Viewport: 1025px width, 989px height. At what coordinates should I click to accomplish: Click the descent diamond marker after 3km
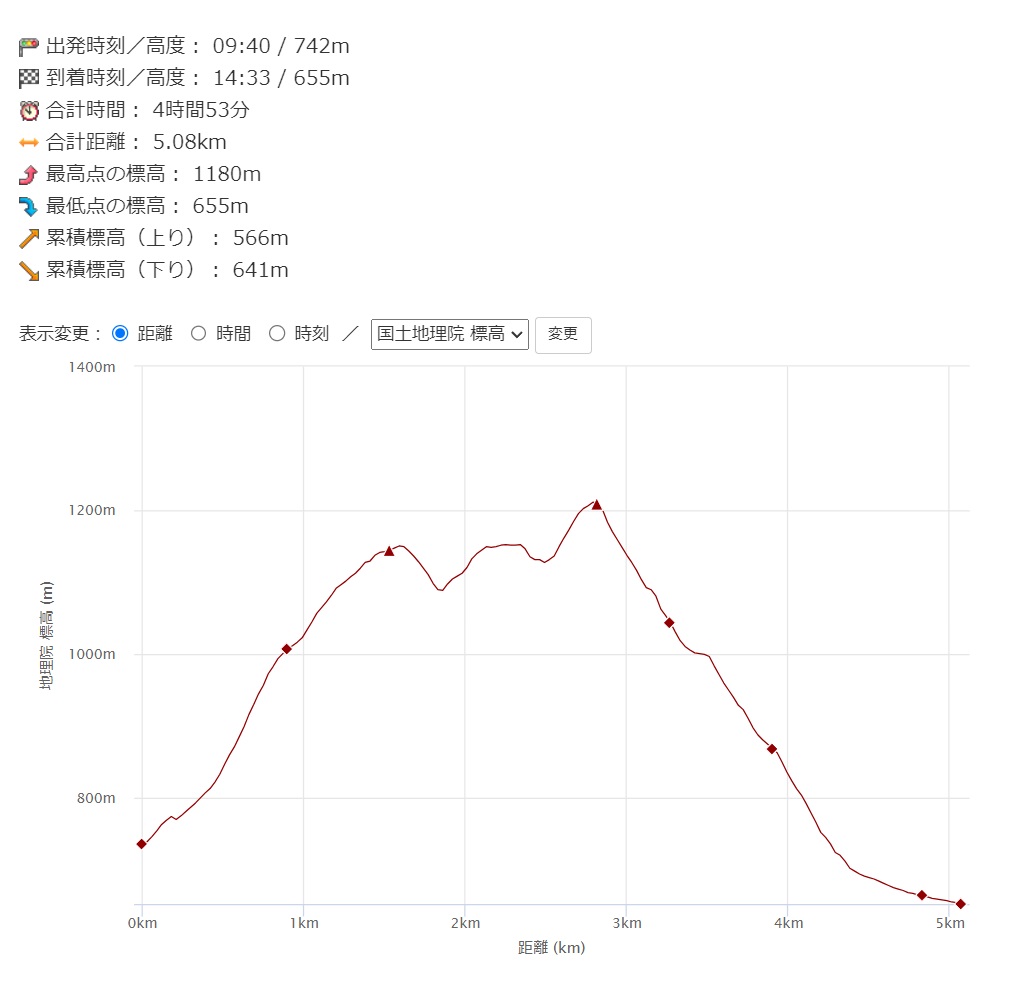[669, 623]
